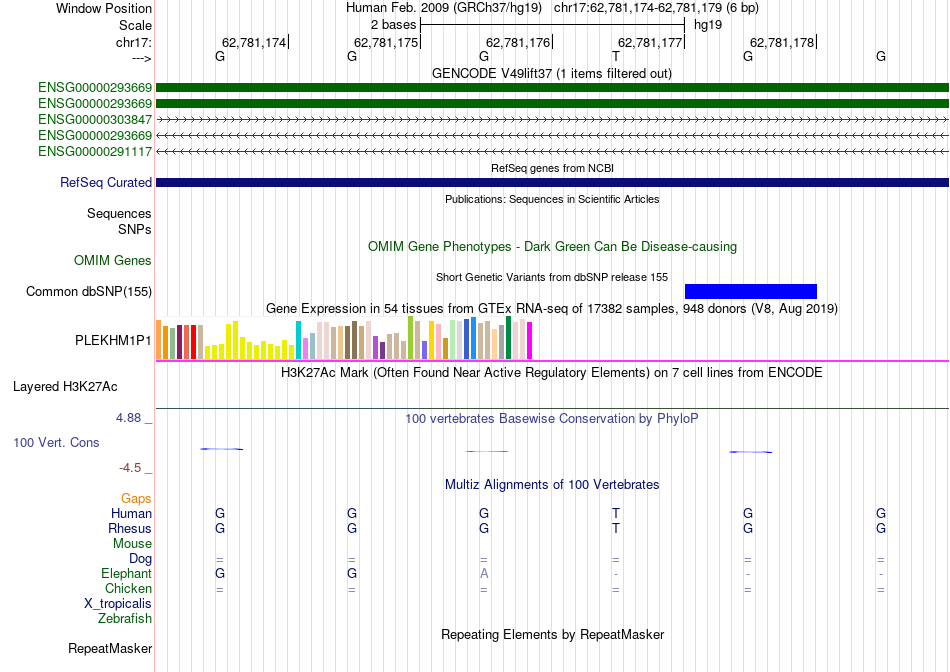Click the RefSeq genes from NCBI title
Image resolution: width=950 pixels, height=672 pixels.
pyautogui.click(x=553, y=168)
